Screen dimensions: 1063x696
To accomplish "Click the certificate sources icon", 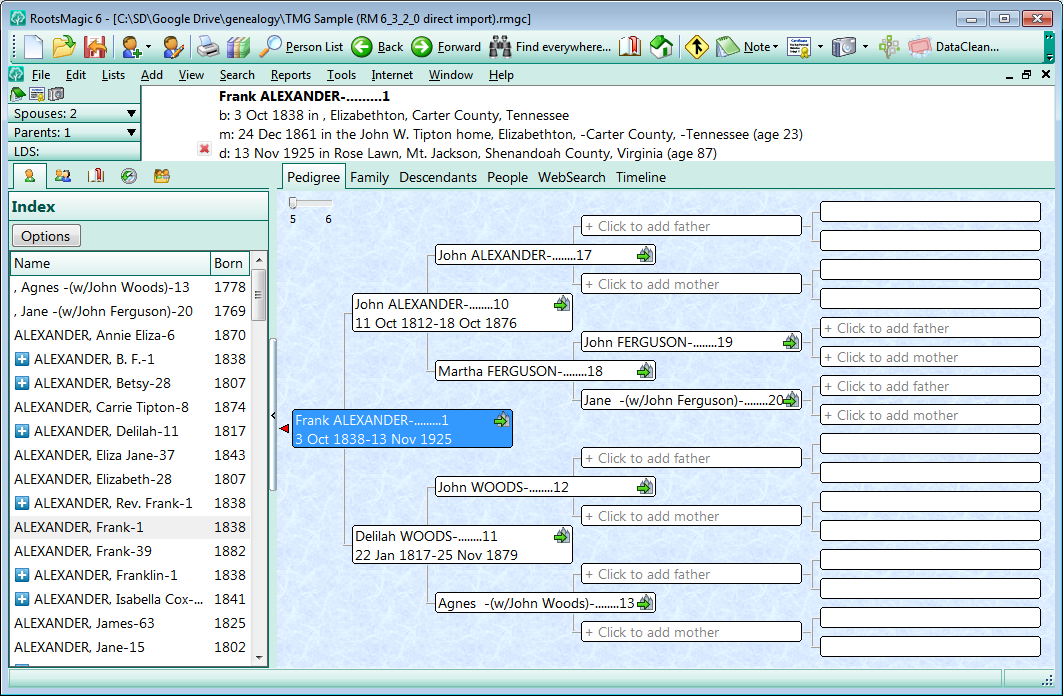I will 799,47.
